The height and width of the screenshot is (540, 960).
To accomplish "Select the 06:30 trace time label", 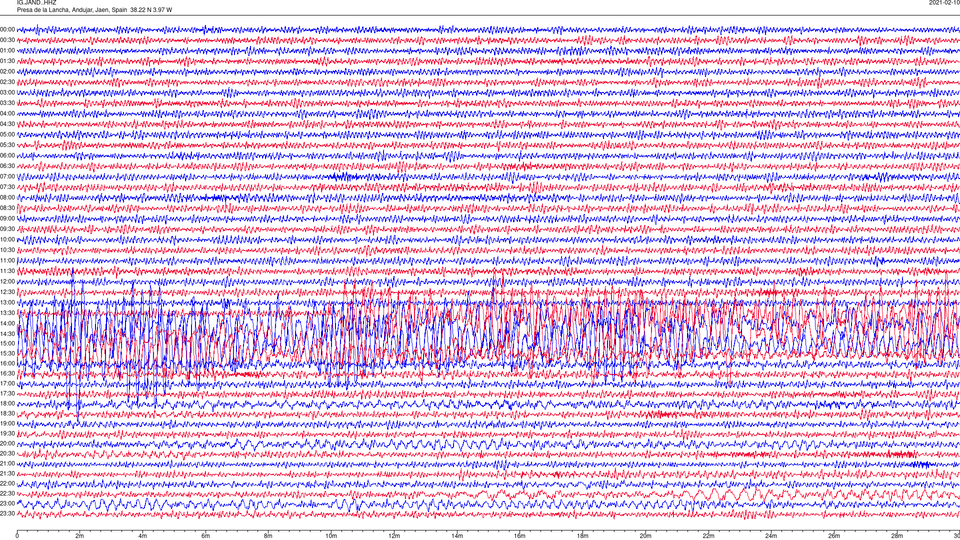I will coord(7,166).
